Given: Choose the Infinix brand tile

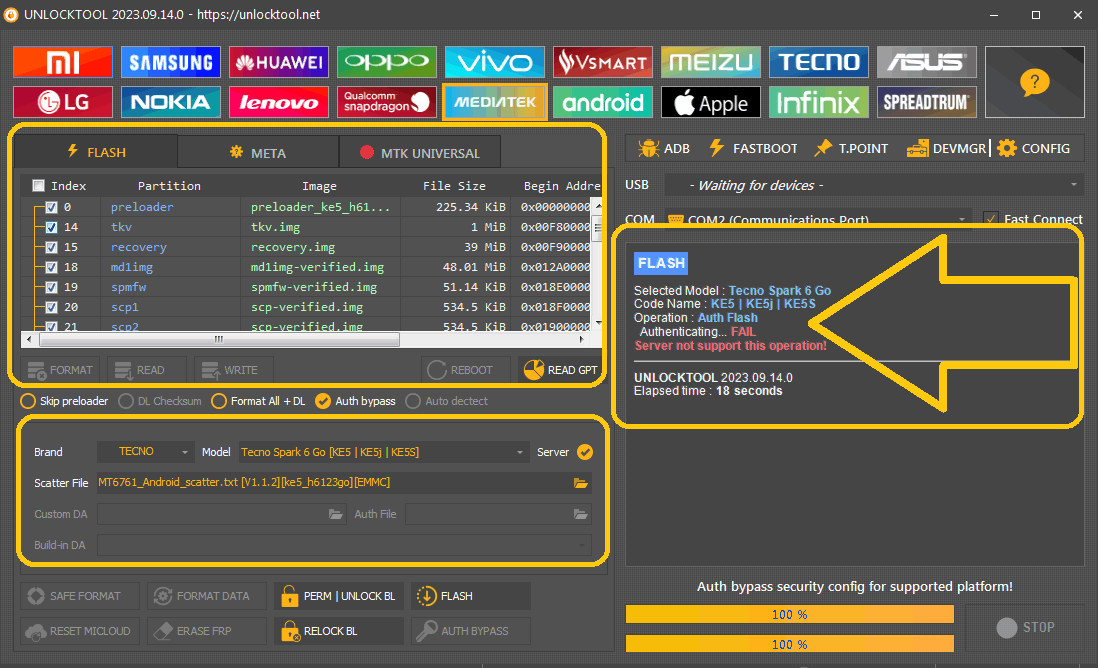Looking at the screenshot, I should coord(819,102).
